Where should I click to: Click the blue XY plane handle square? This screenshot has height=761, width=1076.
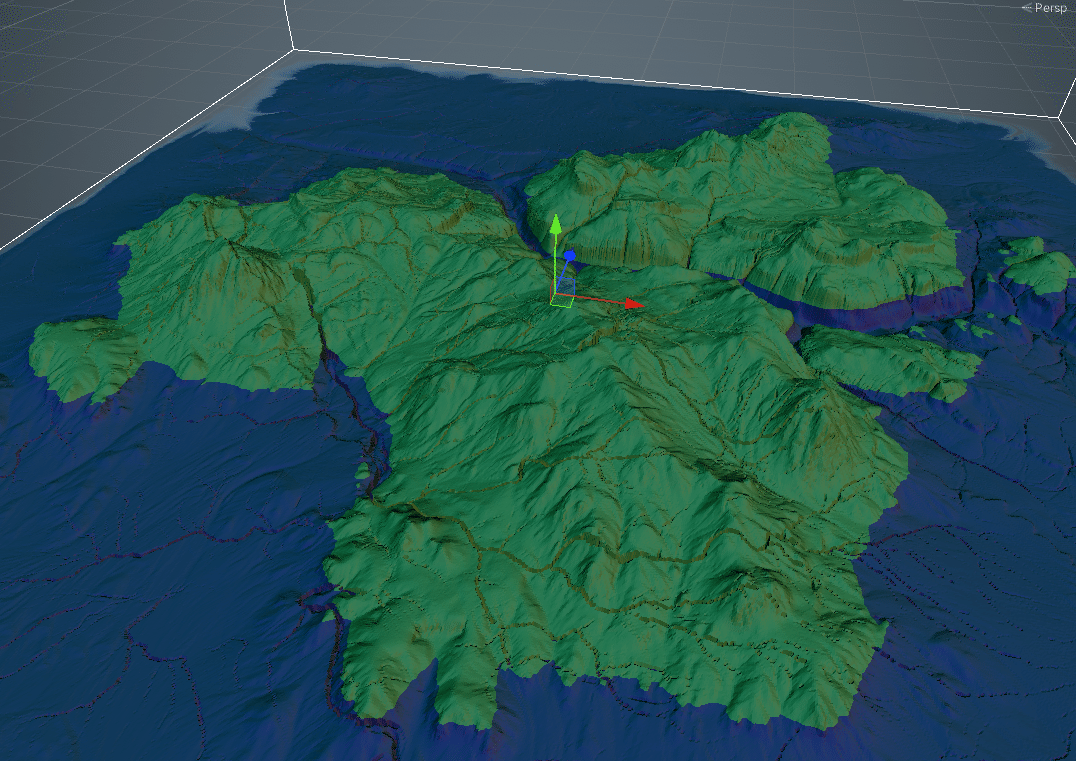click(x=565, y=285)
